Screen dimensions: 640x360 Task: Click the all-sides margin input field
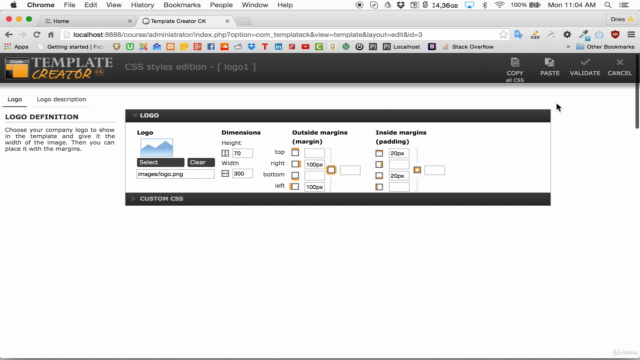[350, 170]
